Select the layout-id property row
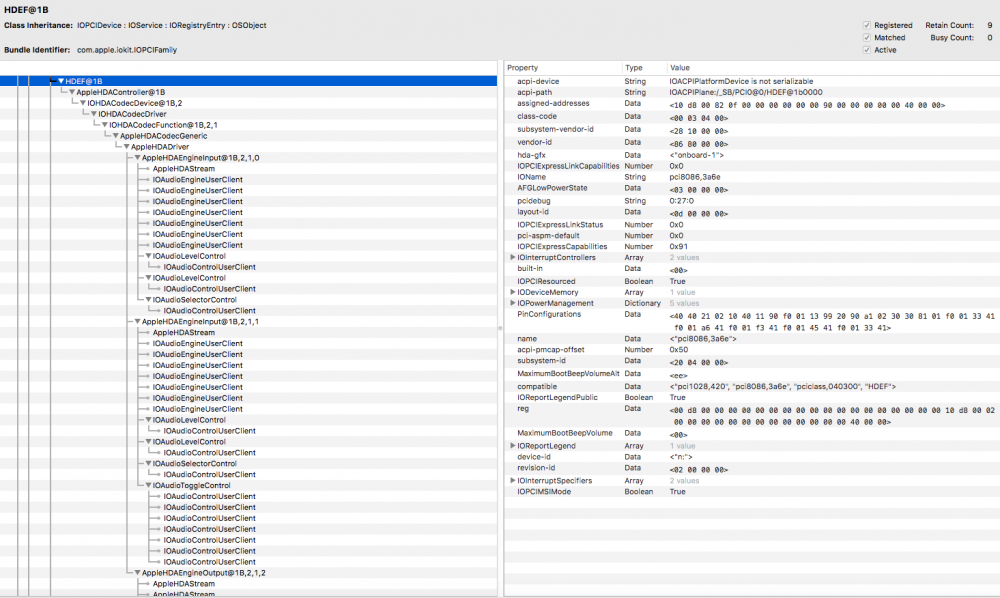The height and width of the screenshot is (598, 1000). pos(752,212)
